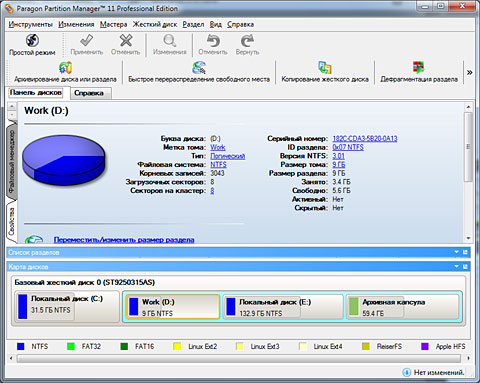Click the volume label link Work
Image resolution: width=480 pixels, height=383 pixels.
(218, 147)
